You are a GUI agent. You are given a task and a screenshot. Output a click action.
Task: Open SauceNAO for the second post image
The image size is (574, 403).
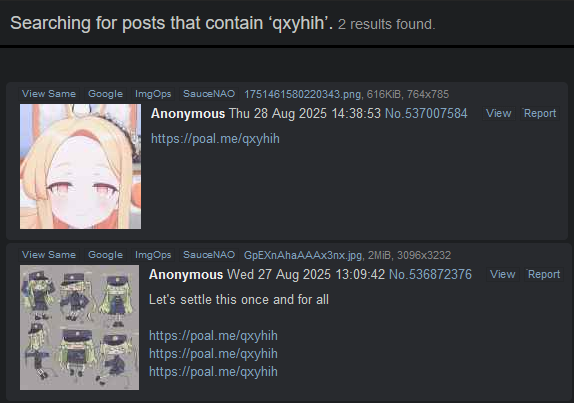click(x=209, y=255)
